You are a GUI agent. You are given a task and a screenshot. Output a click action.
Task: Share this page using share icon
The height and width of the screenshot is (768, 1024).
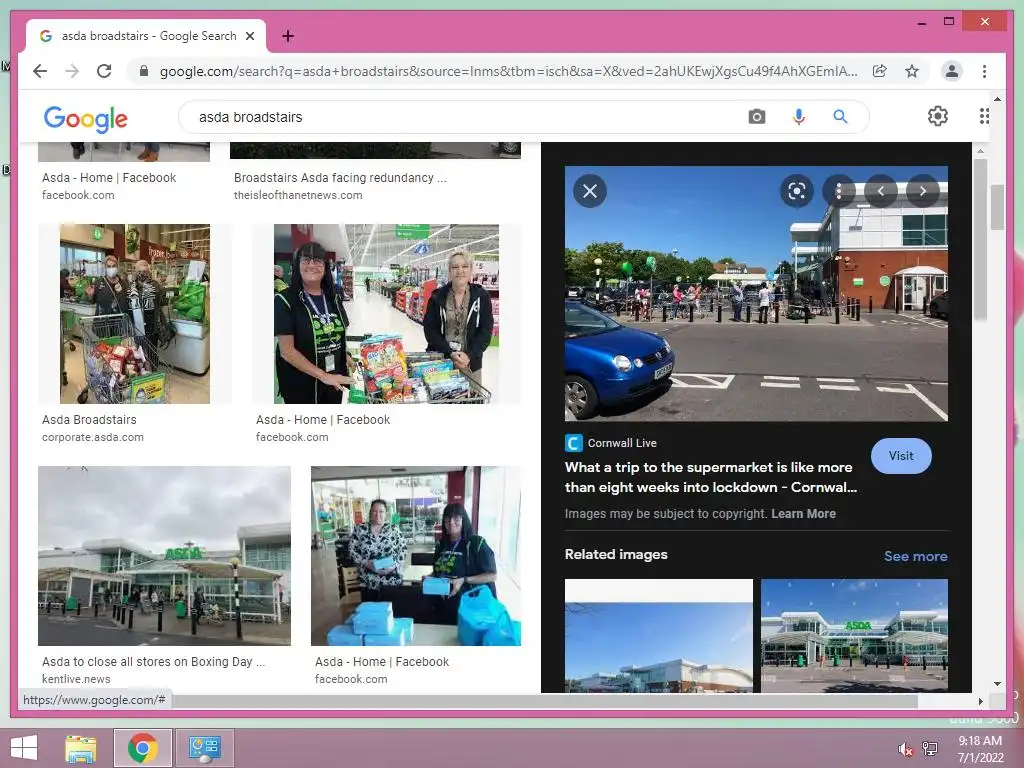point(880,71)
